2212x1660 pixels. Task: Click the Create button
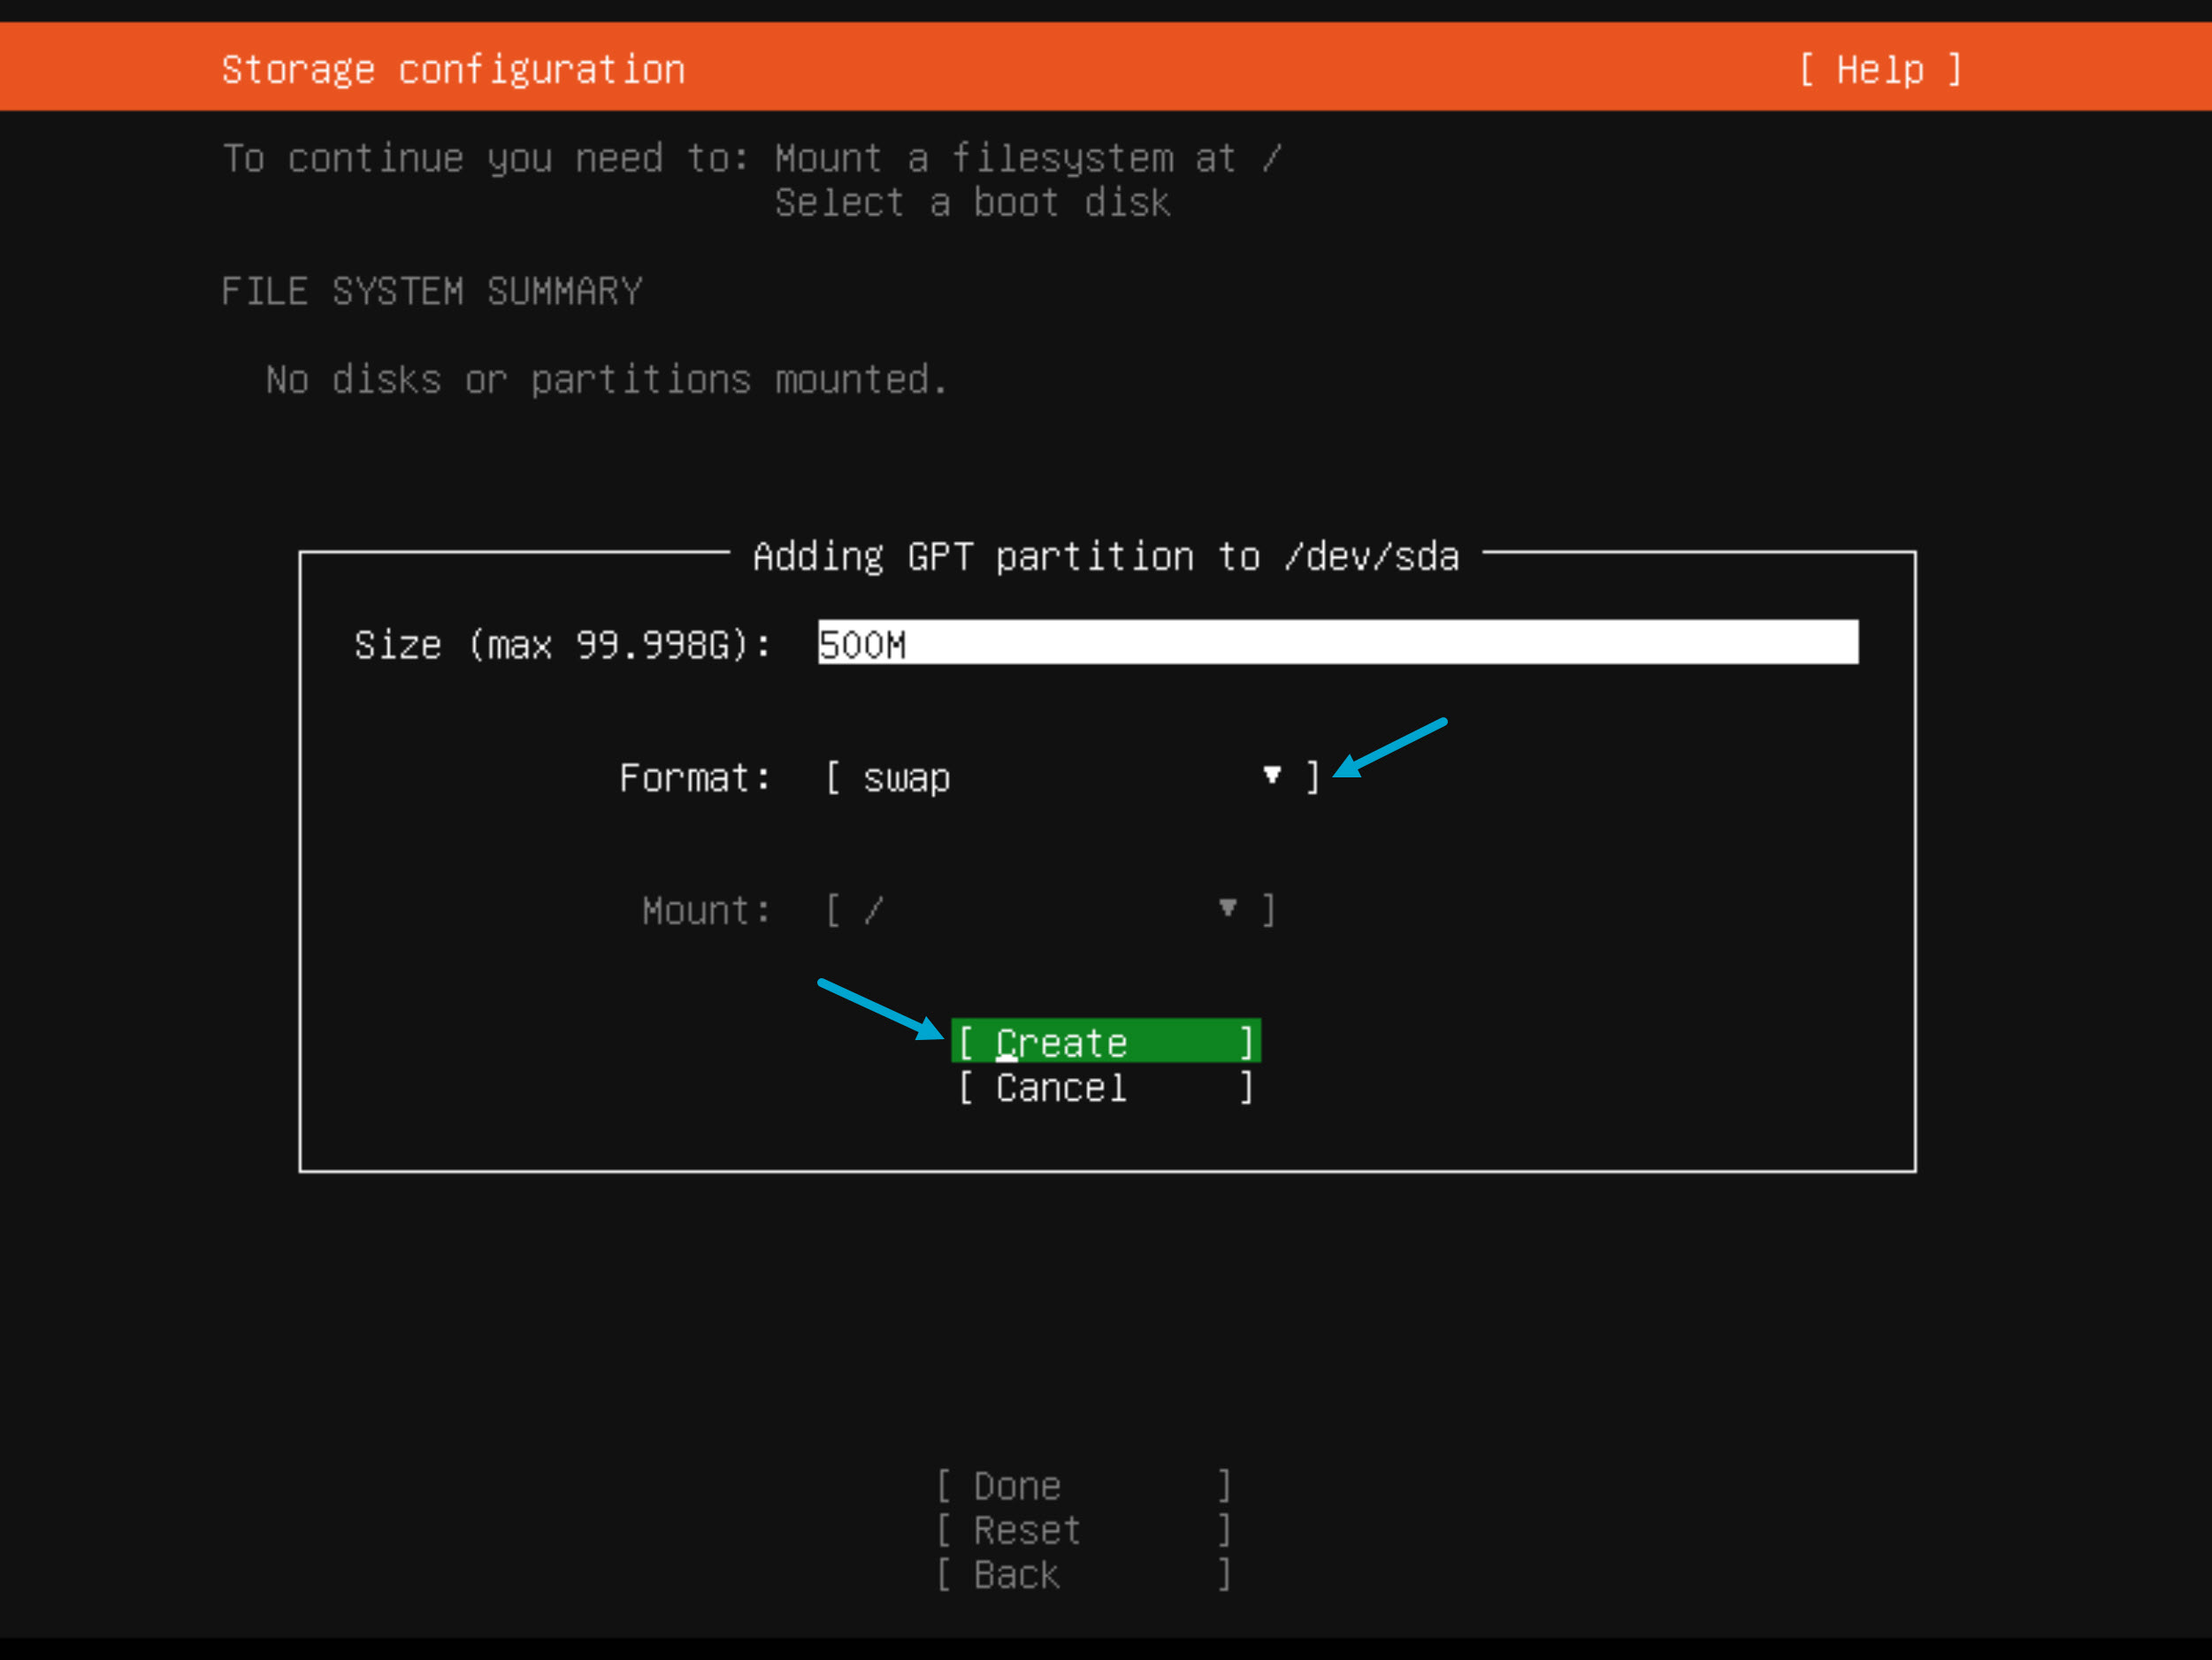point(1105,1042)
